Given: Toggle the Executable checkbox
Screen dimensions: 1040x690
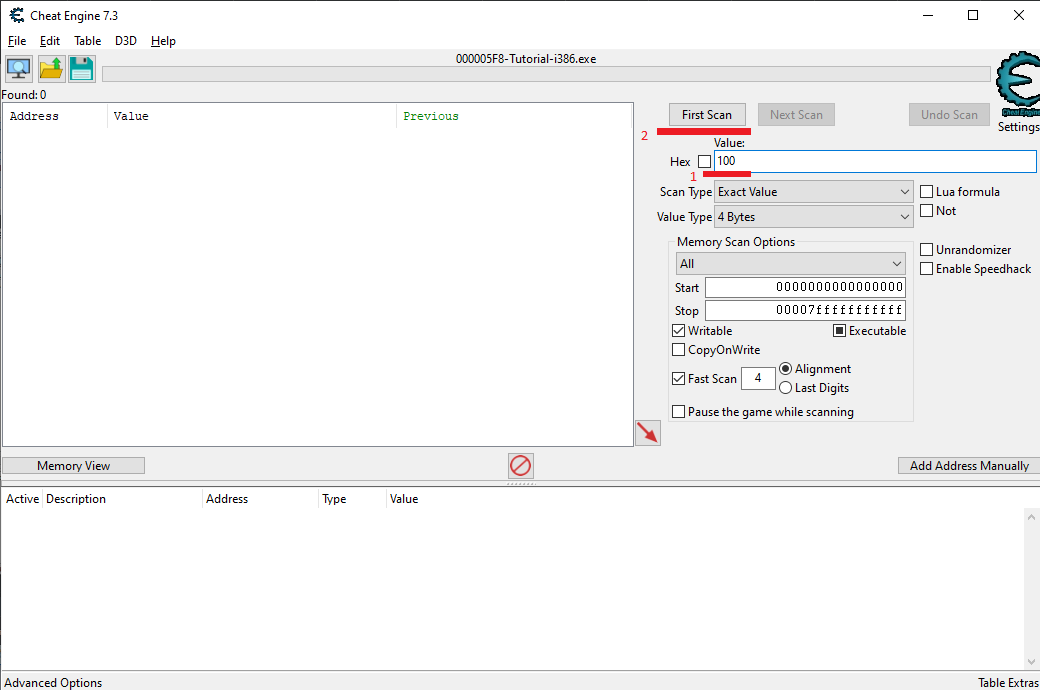Looking at the screenshot, I should [x=840, y=330].
